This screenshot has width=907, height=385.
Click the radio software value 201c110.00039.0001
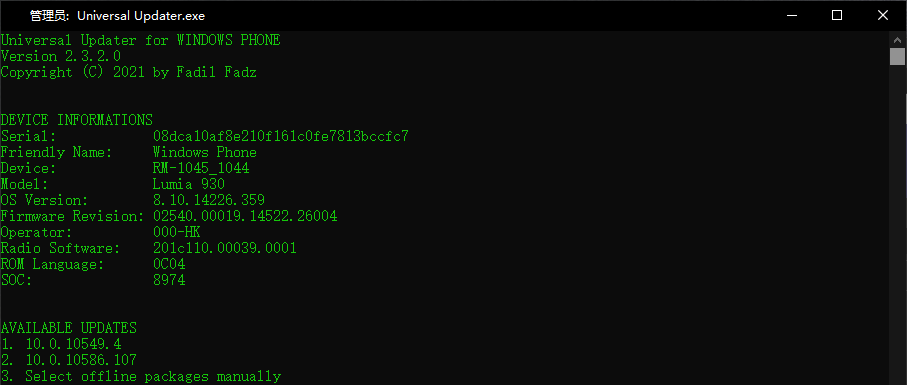click(225, 248)
